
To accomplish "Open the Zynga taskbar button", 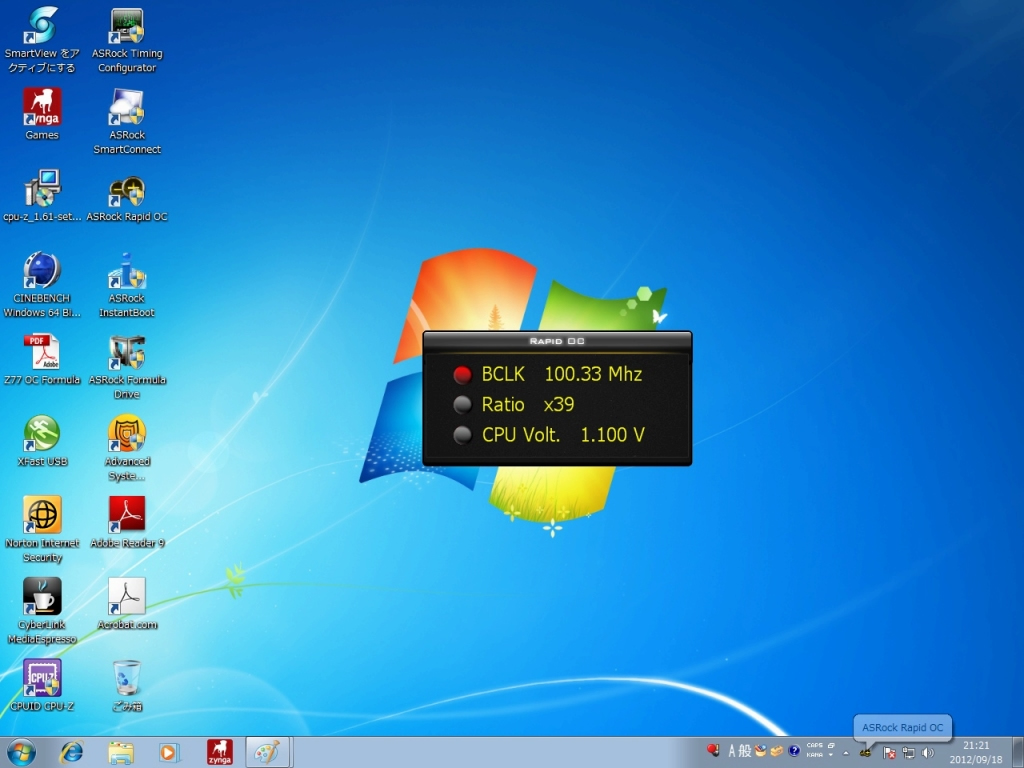I will tap(219, 752).
